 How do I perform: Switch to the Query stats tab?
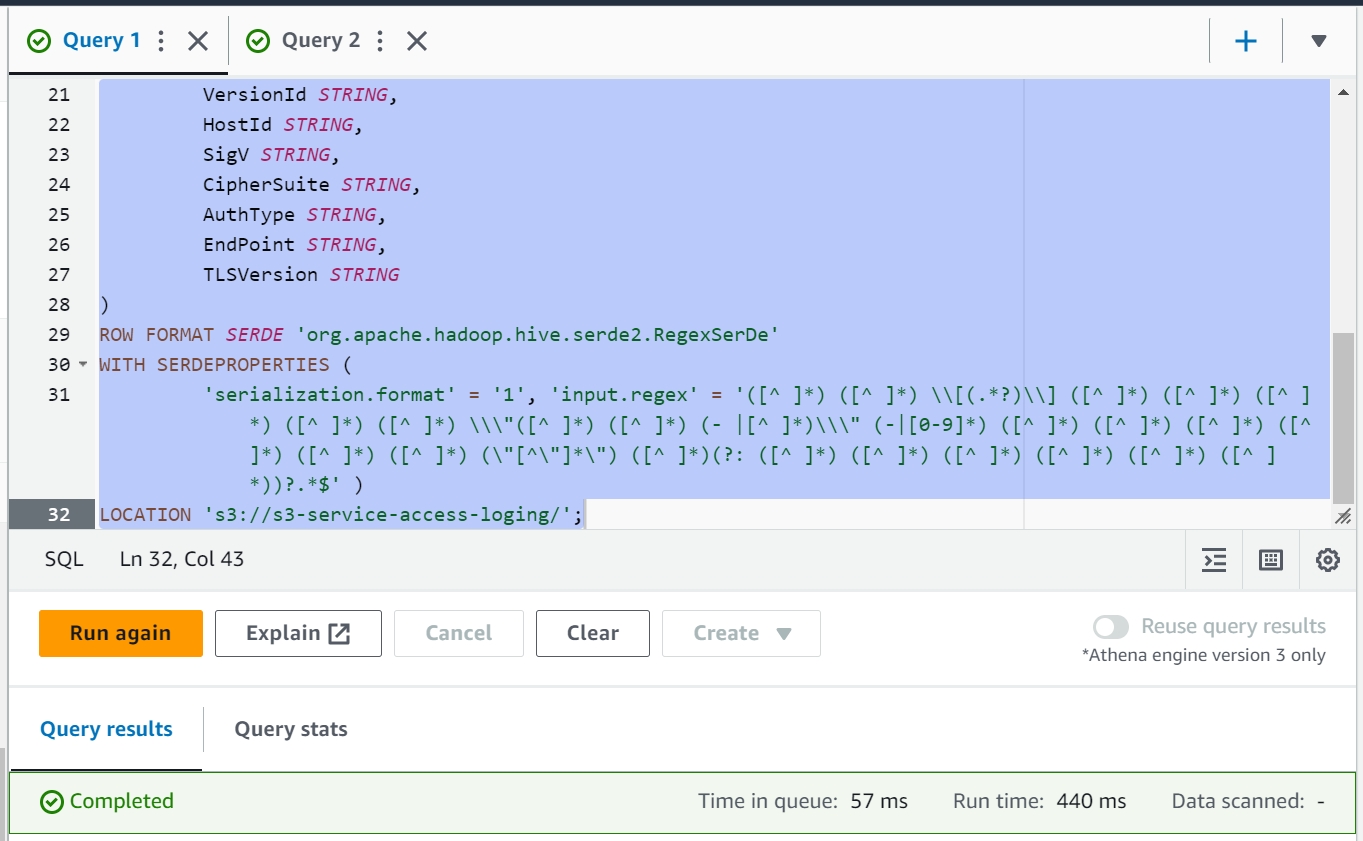[291, 729]
